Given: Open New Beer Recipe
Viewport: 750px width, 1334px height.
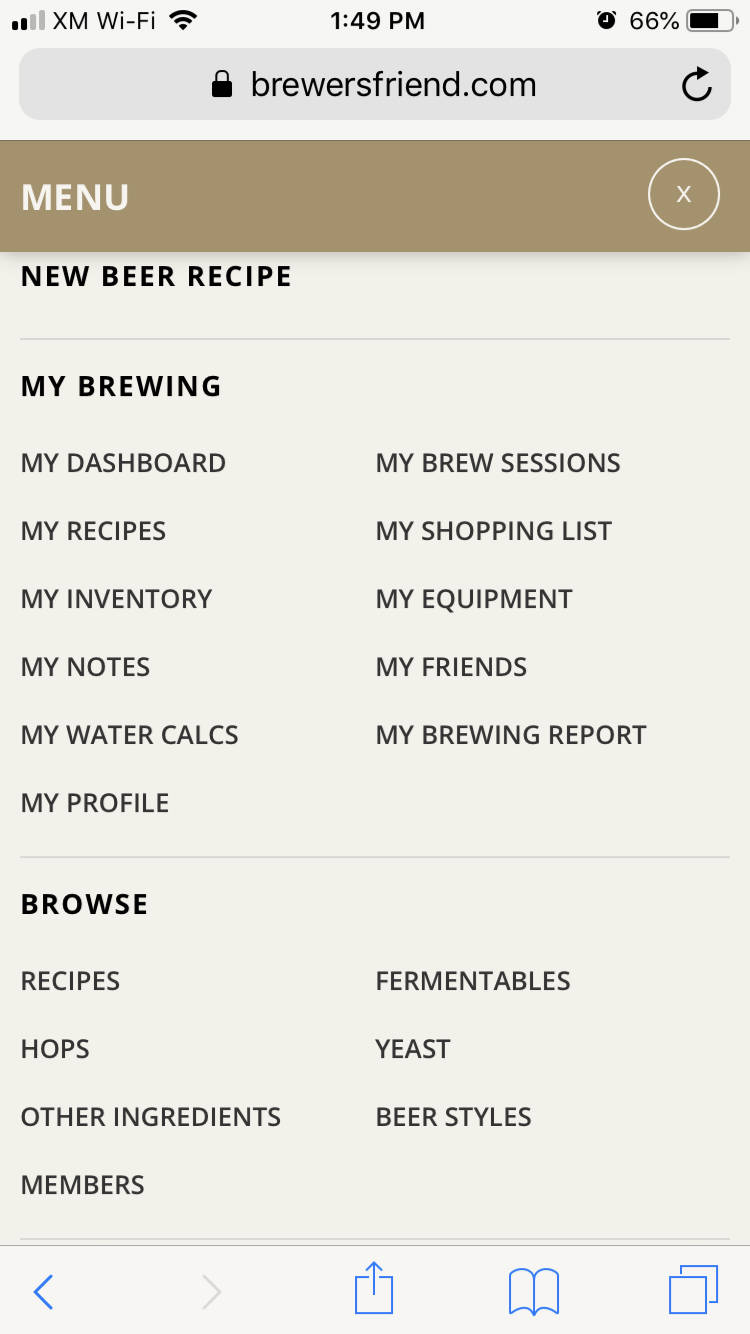Looking at the screenshot, I should 156,277.
